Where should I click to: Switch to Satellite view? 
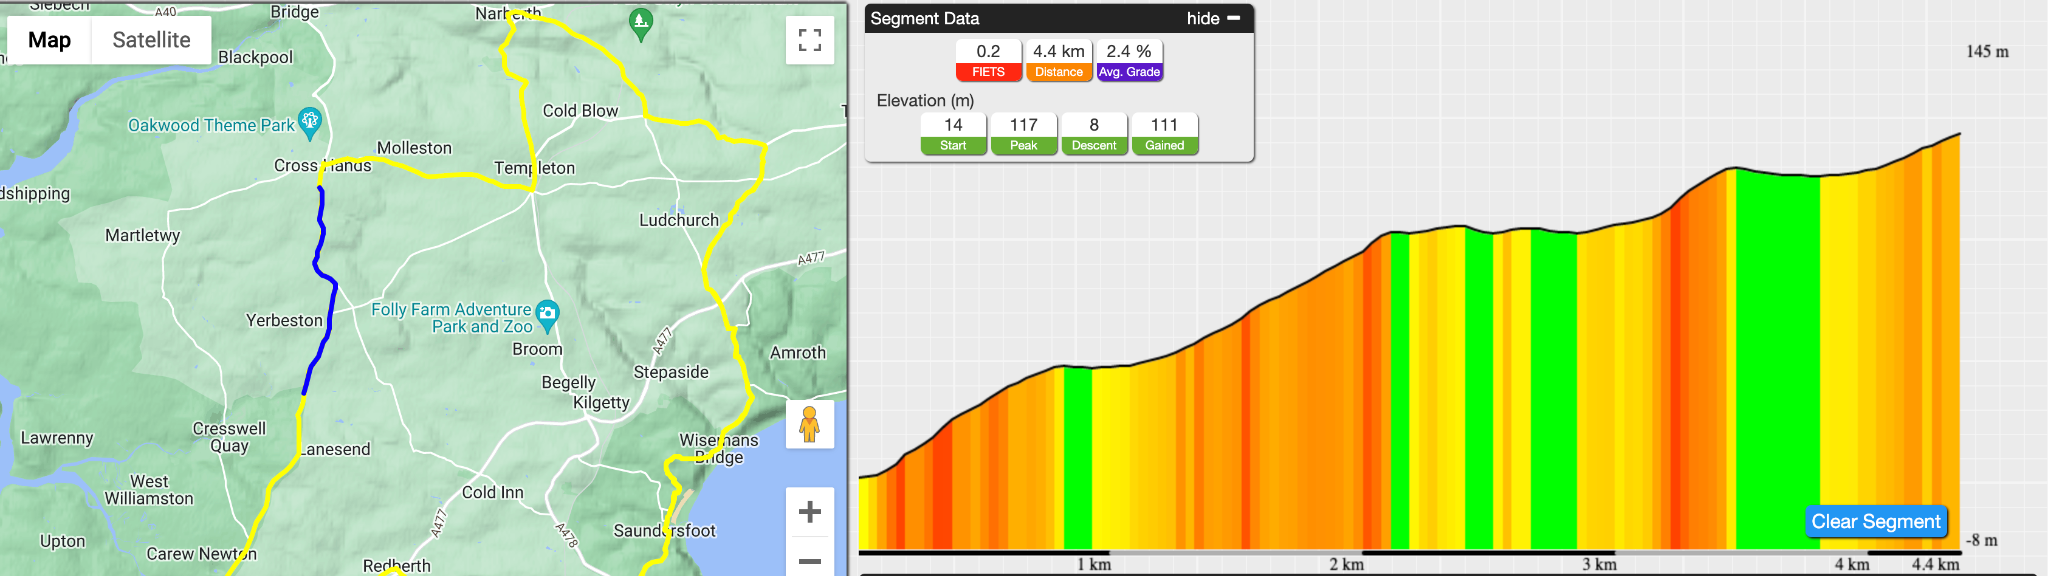151,40
